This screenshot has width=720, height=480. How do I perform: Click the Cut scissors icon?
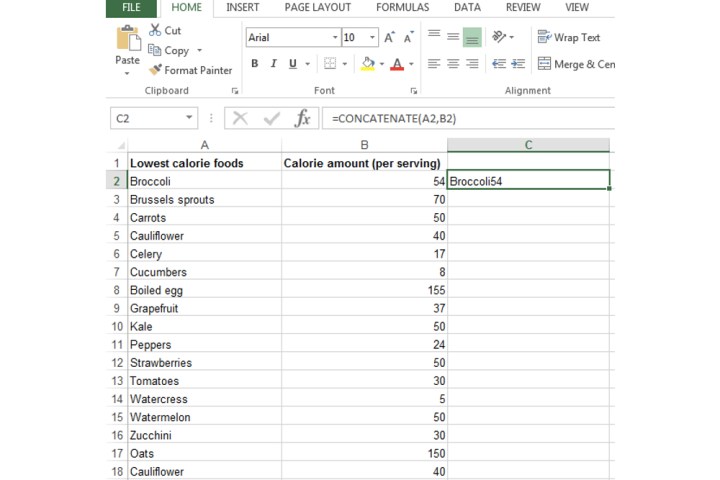[x=165, y=31]
